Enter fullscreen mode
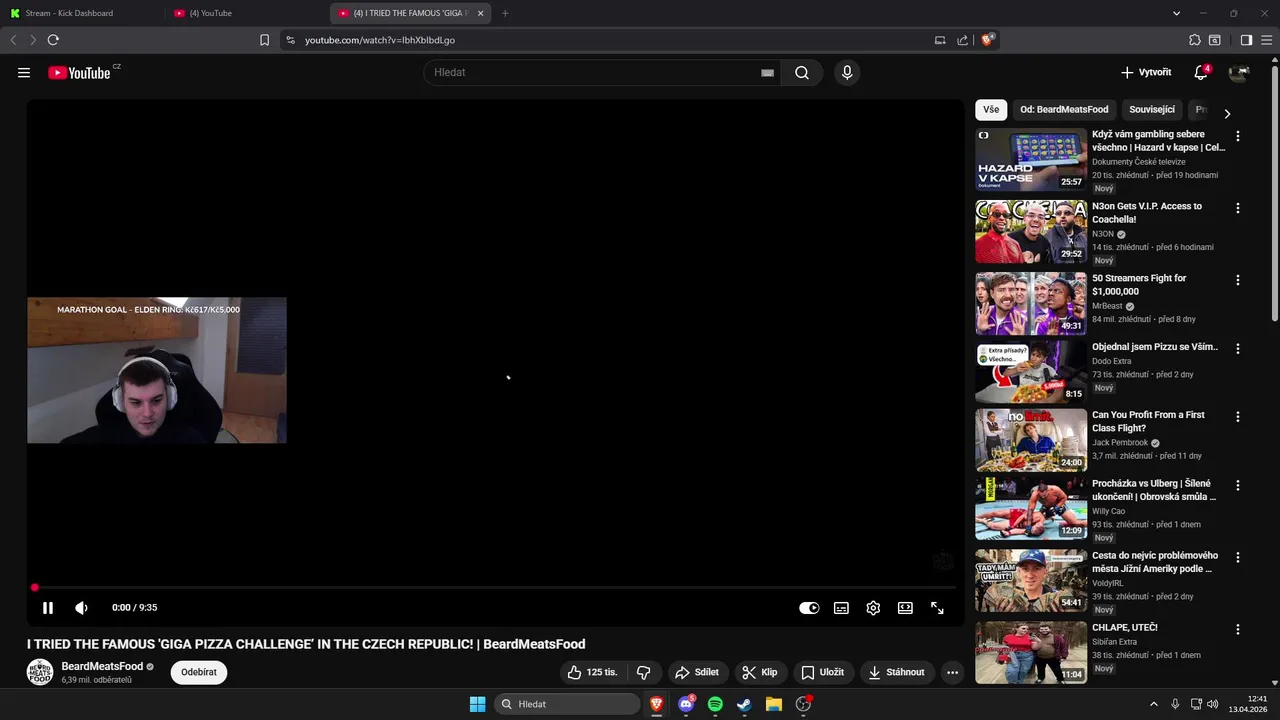 937,608
